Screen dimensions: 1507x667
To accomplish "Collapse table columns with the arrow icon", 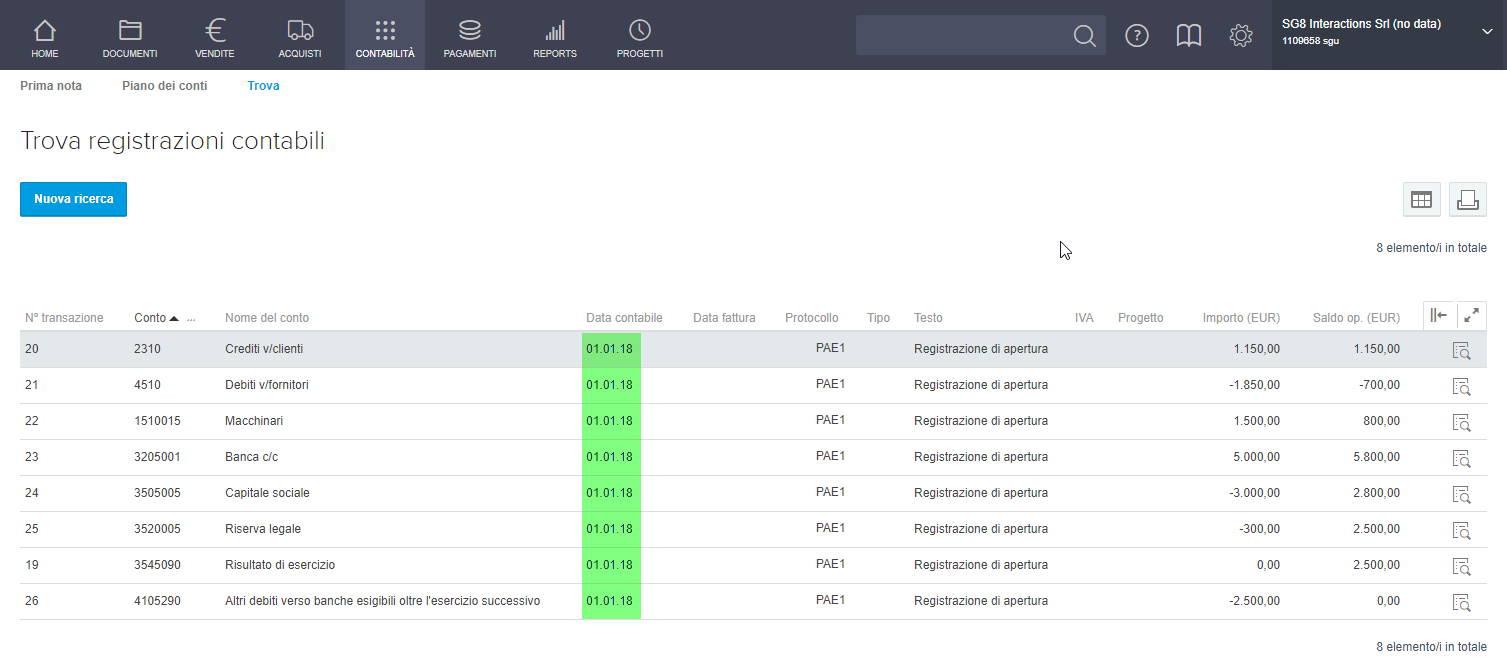I will click(1439, 316).
